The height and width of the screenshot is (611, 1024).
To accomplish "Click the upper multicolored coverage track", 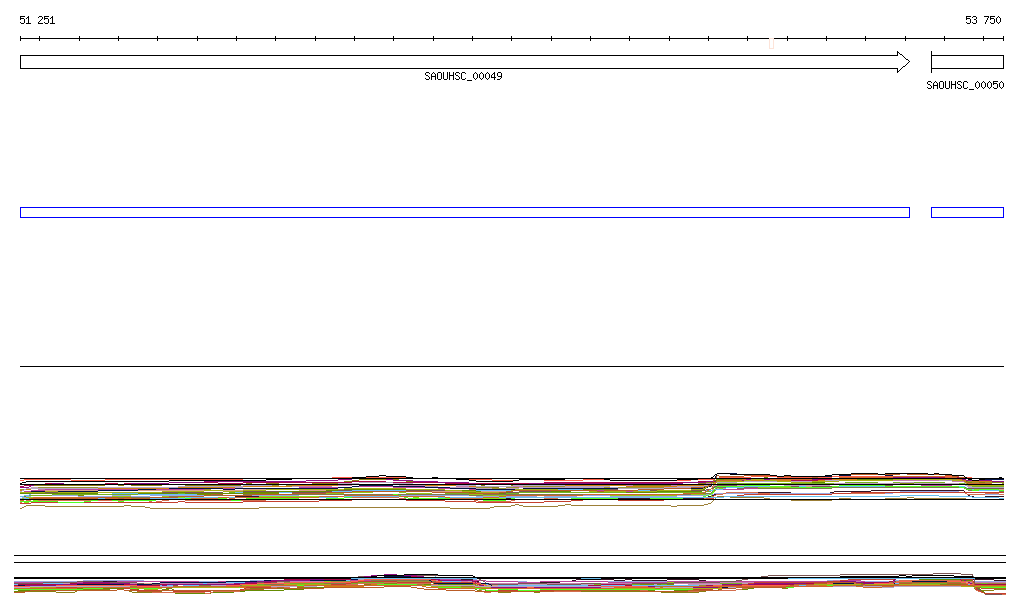I will (400, 490).
